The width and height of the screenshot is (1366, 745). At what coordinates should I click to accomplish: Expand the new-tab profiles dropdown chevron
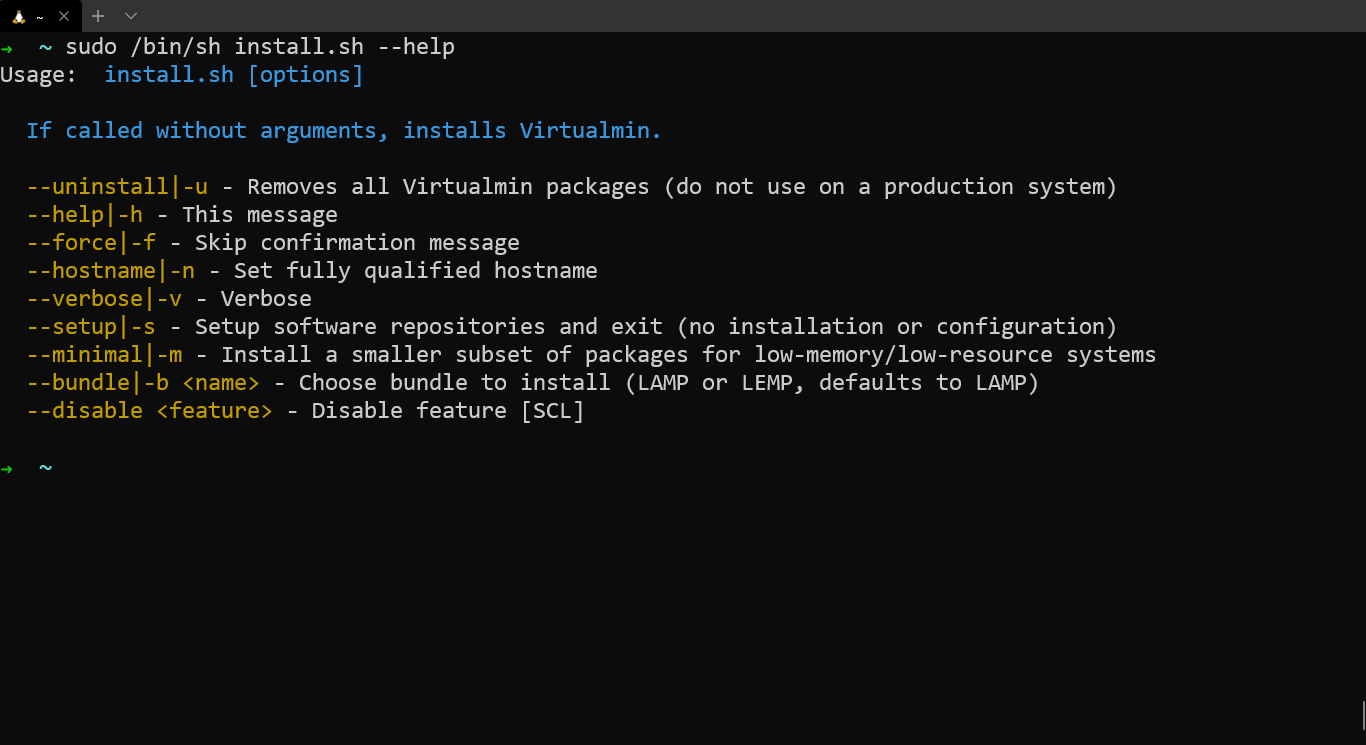click(x=131, y=16)
